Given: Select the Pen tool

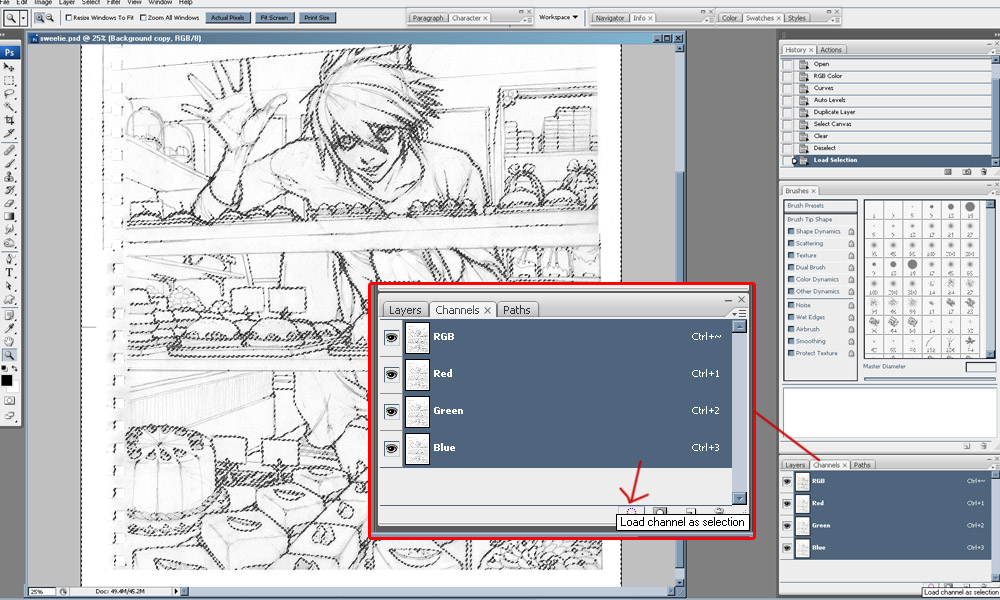Looking at the screenshot, I should pyautogui.click(x=9, y=260).
